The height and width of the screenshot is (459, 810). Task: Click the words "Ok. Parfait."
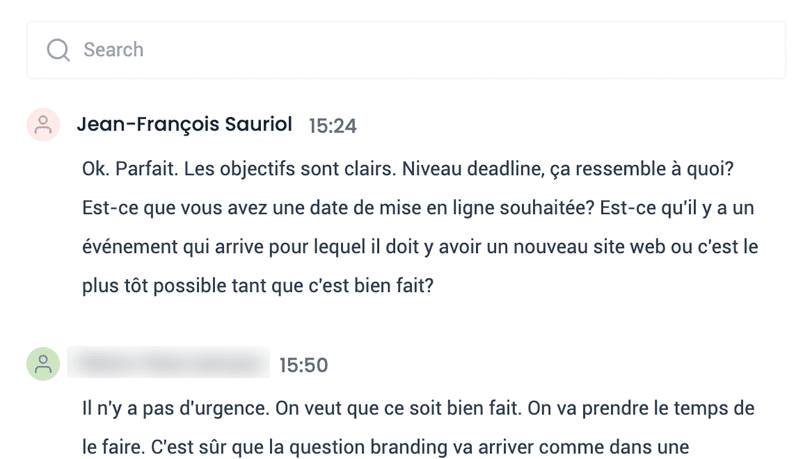tap(126, 168)
